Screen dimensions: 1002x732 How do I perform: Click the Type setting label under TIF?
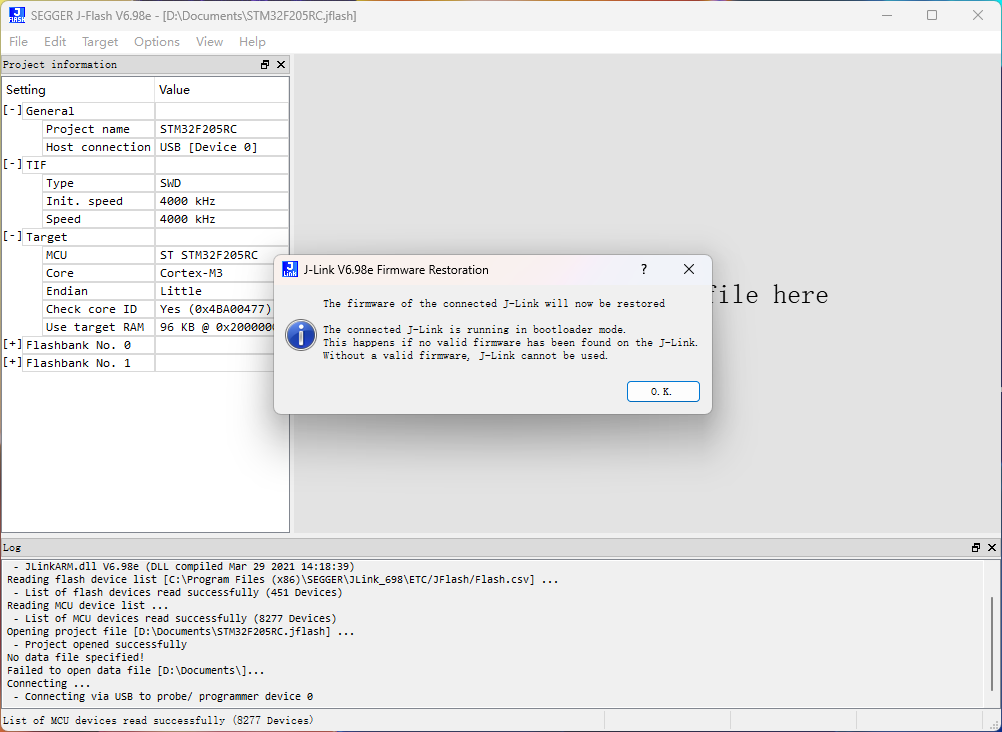(x=59, y=183)
